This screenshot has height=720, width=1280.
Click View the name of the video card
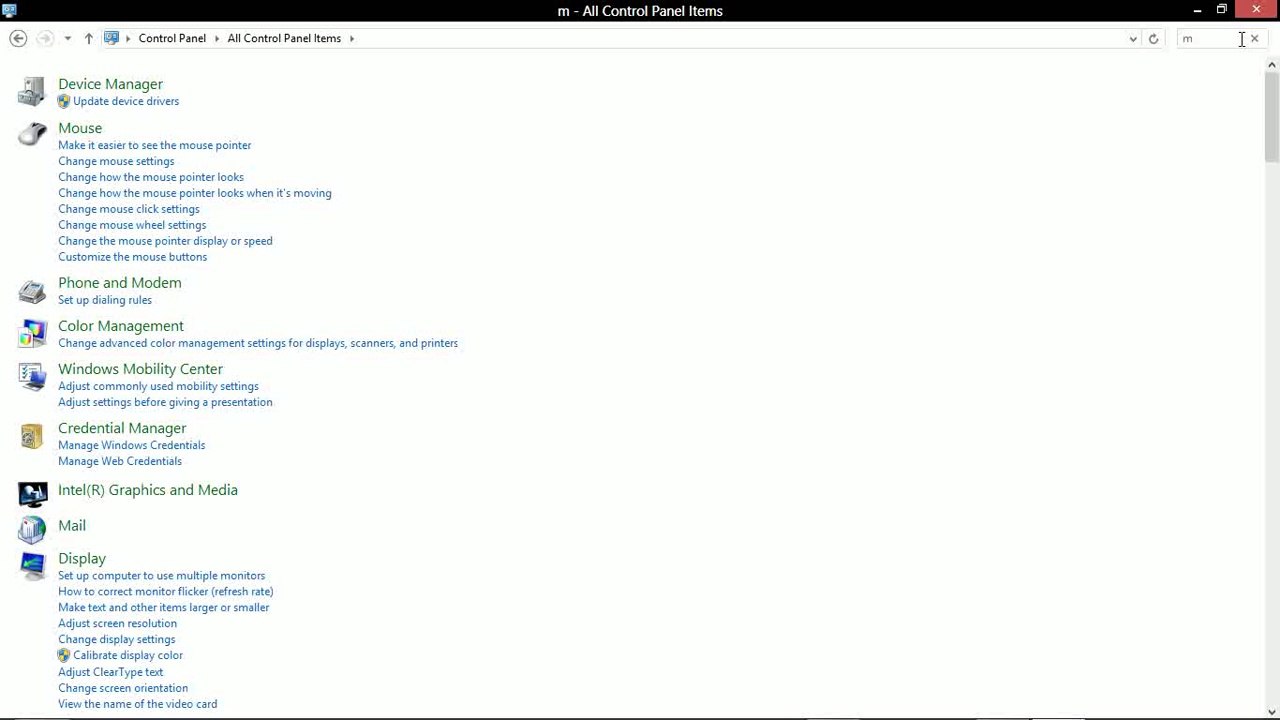[x=138, y=704]
